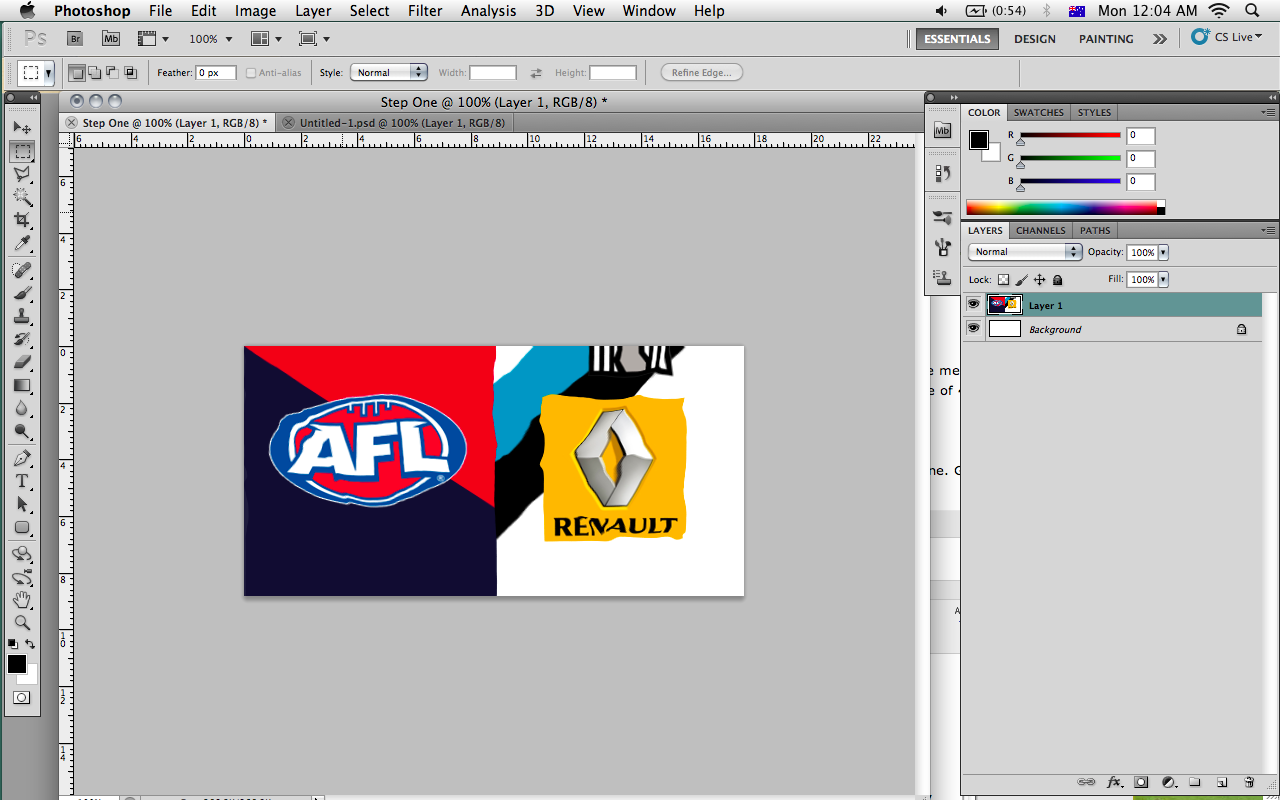This screenshot has height=800, width=1280.
Task: Select the History Brush tool
Action: 22,339
